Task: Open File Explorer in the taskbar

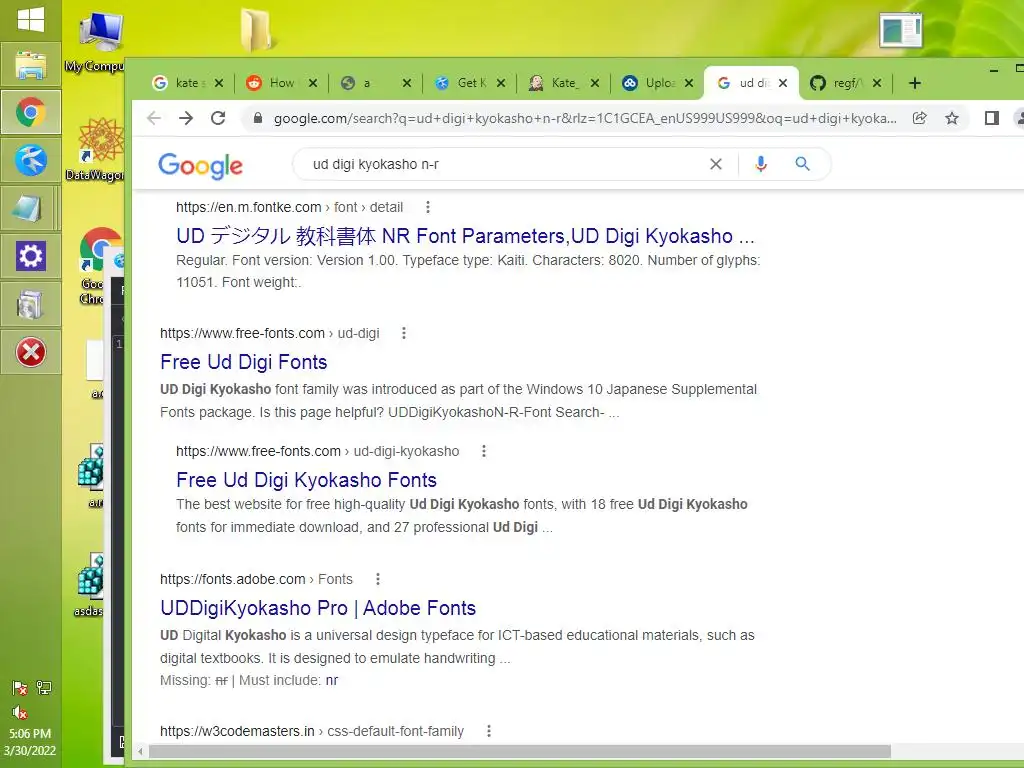Action: 31,65
